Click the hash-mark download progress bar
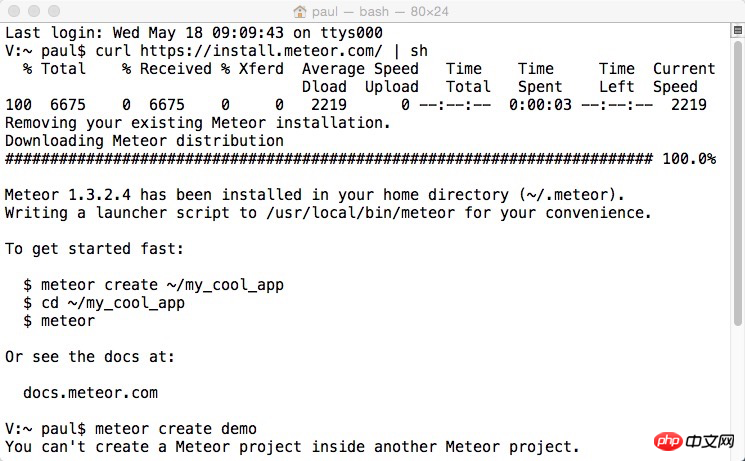Viewport: 745px width, 461px height. (x=329, y=159)
